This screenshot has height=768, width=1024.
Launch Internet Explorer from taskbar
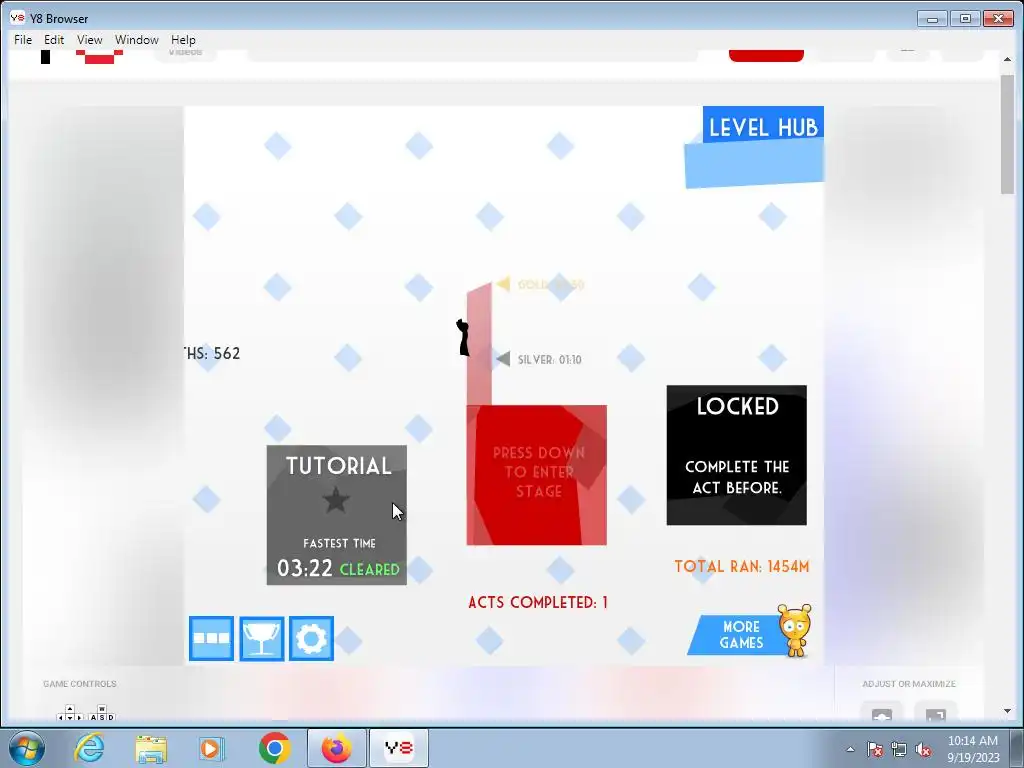[x=89, y=748]
